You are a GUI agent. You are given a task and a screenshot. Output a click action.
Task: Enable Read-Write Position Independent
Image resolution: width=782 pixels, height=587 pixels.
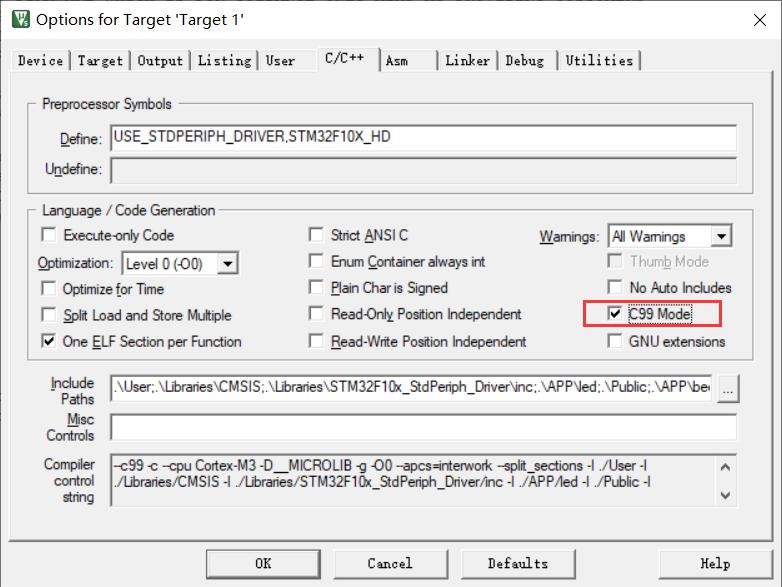316,342
